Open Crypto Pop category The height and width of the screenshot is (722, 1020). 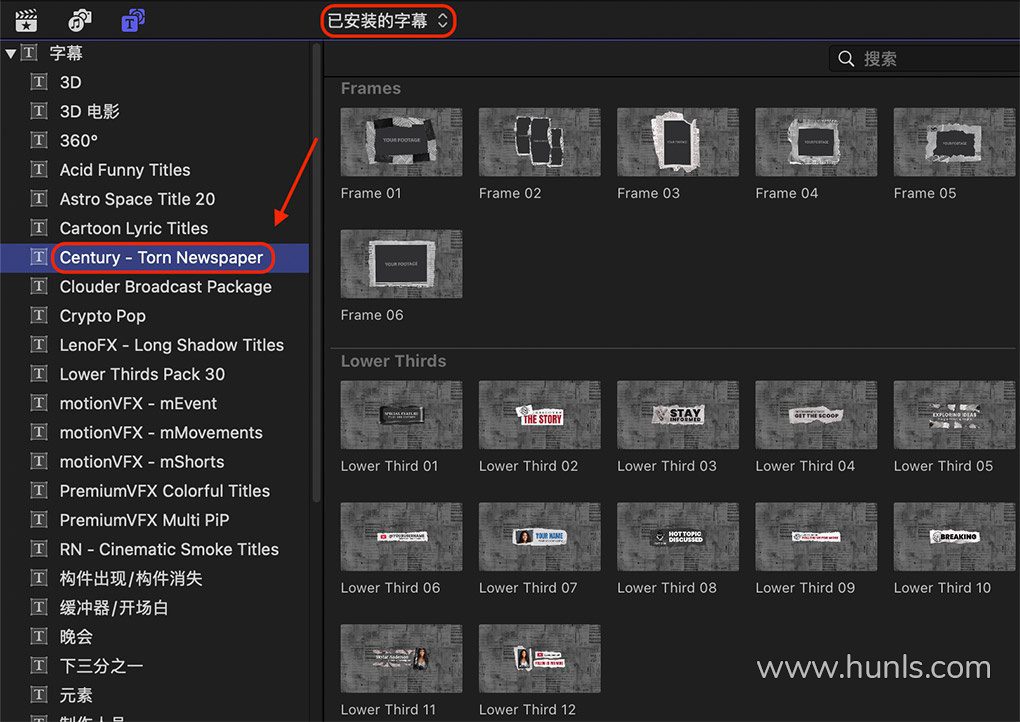[x=103, y=316]
